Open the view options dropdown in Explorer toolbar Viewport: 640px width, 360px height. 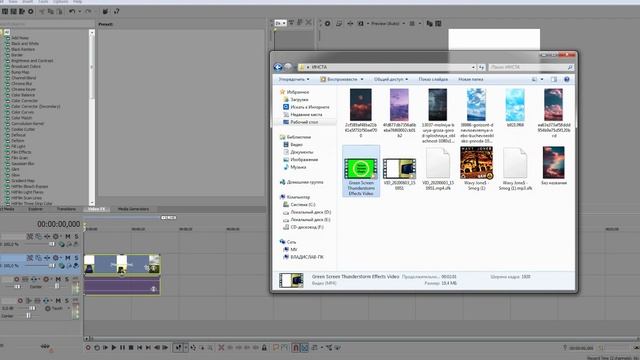pyautogui.click(x=542, y=79)
